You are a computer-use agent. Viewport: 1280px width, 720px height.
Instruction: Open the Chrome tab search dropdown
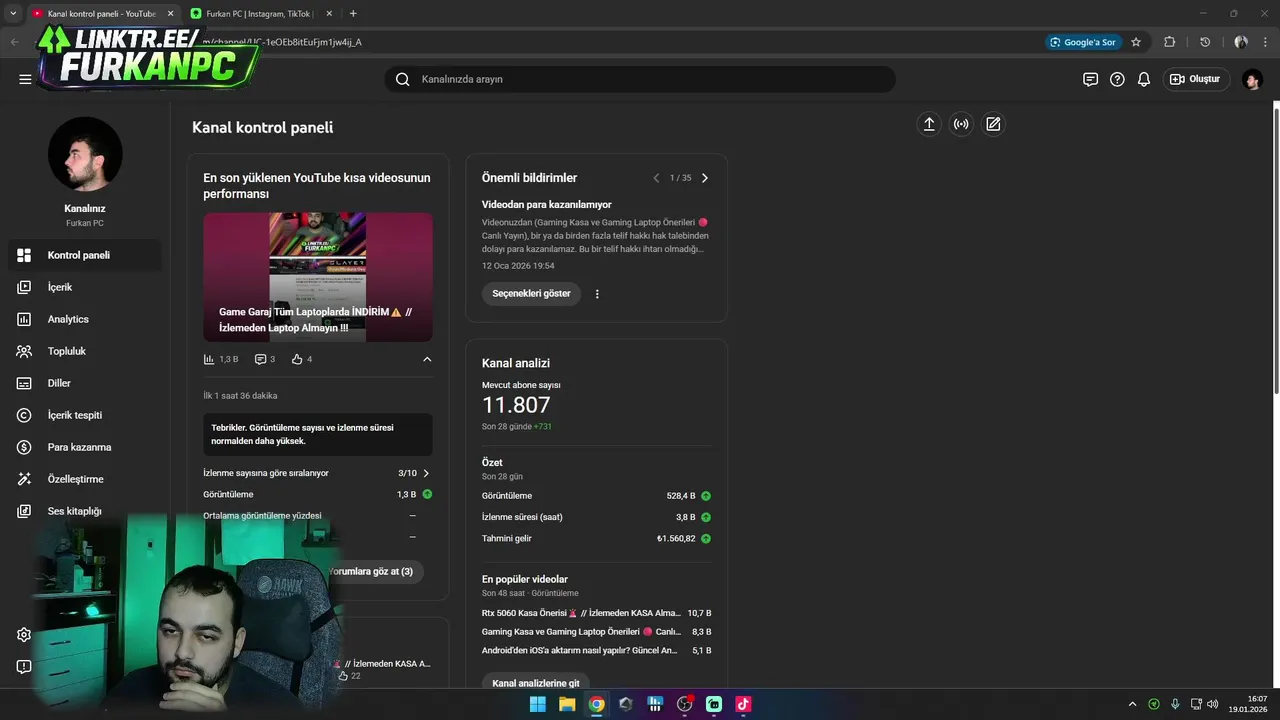[13, 13]
